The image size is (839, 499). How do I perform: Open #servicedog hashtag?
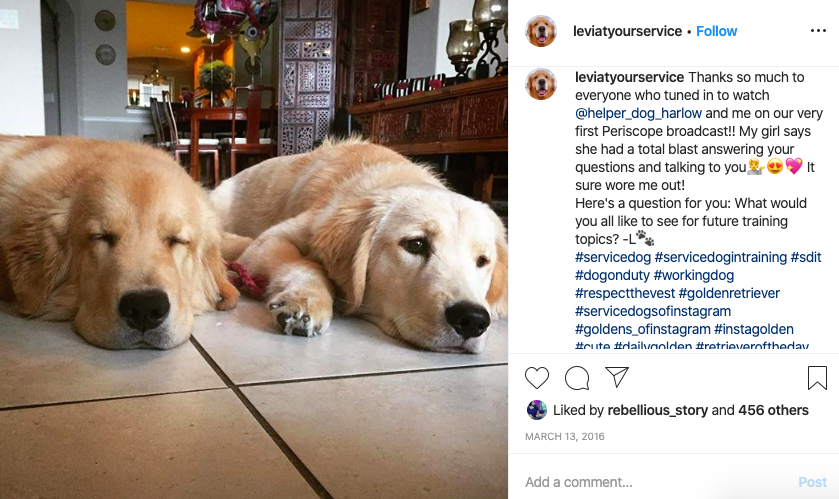[x=613, y=257]
